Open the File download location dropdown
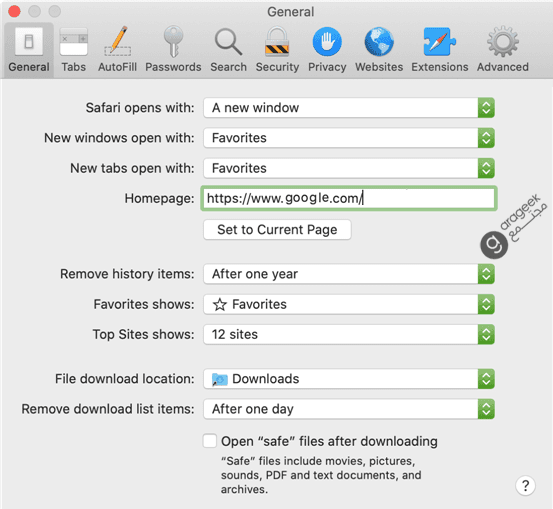Image resolution: width=553 pixels, height=509 pixels. pos(349,379)
